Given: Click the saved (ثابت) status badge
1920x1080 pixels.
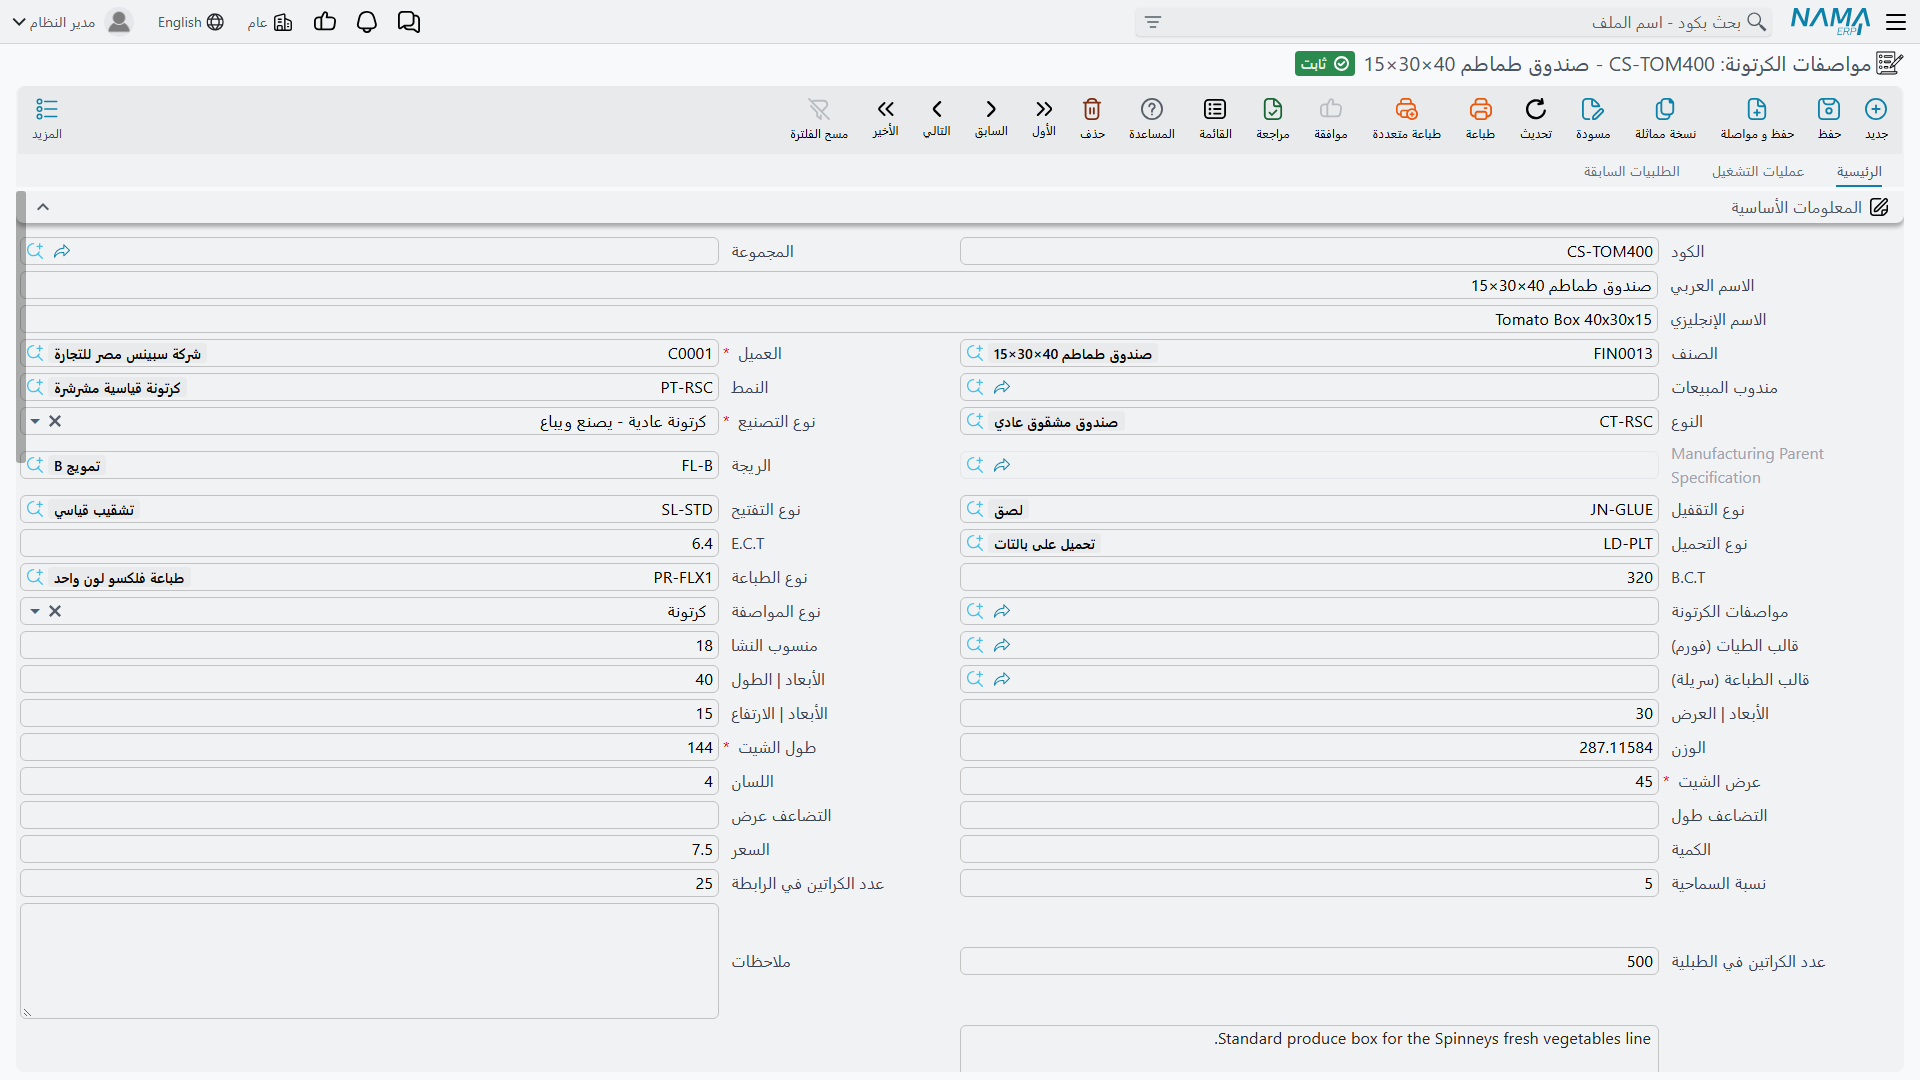Looking at the screenshot, I should (x=1325, y=64).
